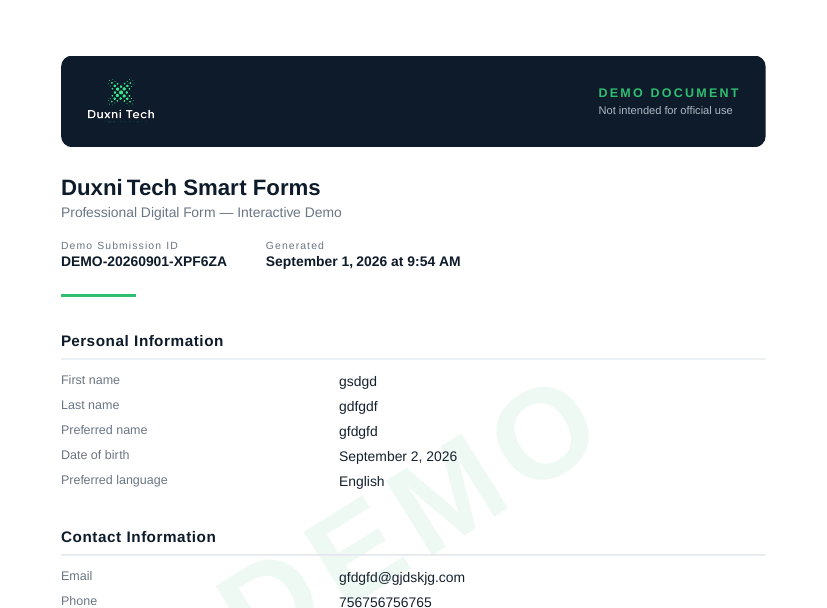The image size is (827, 608).
Task: Click the 'Generated' label
Action: (295, 245)
